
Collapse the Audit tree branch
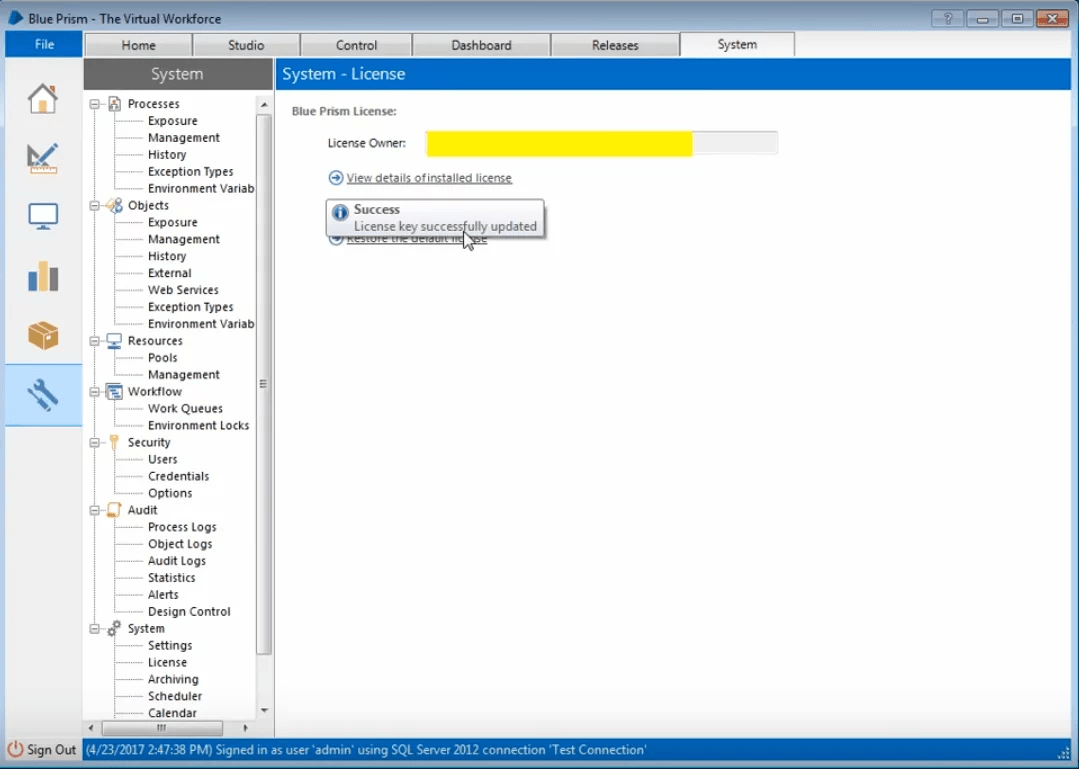(x=95, y=510)
